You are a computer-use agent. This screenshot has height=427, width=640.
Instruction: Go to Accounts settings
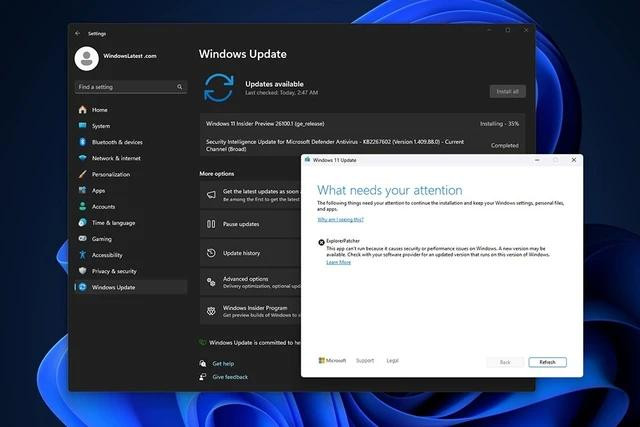click(x=131, y=207)
